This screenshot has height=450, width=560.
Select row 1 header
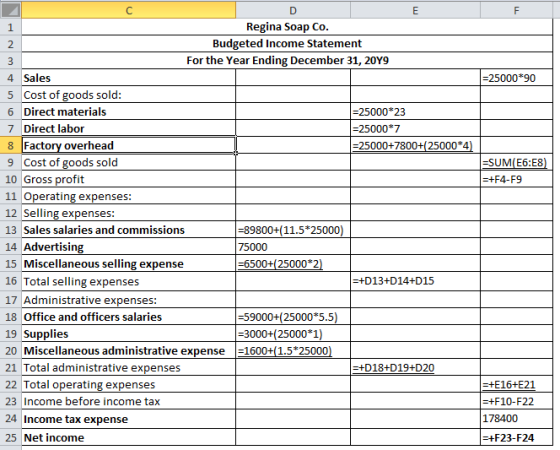tap(11, 27)
